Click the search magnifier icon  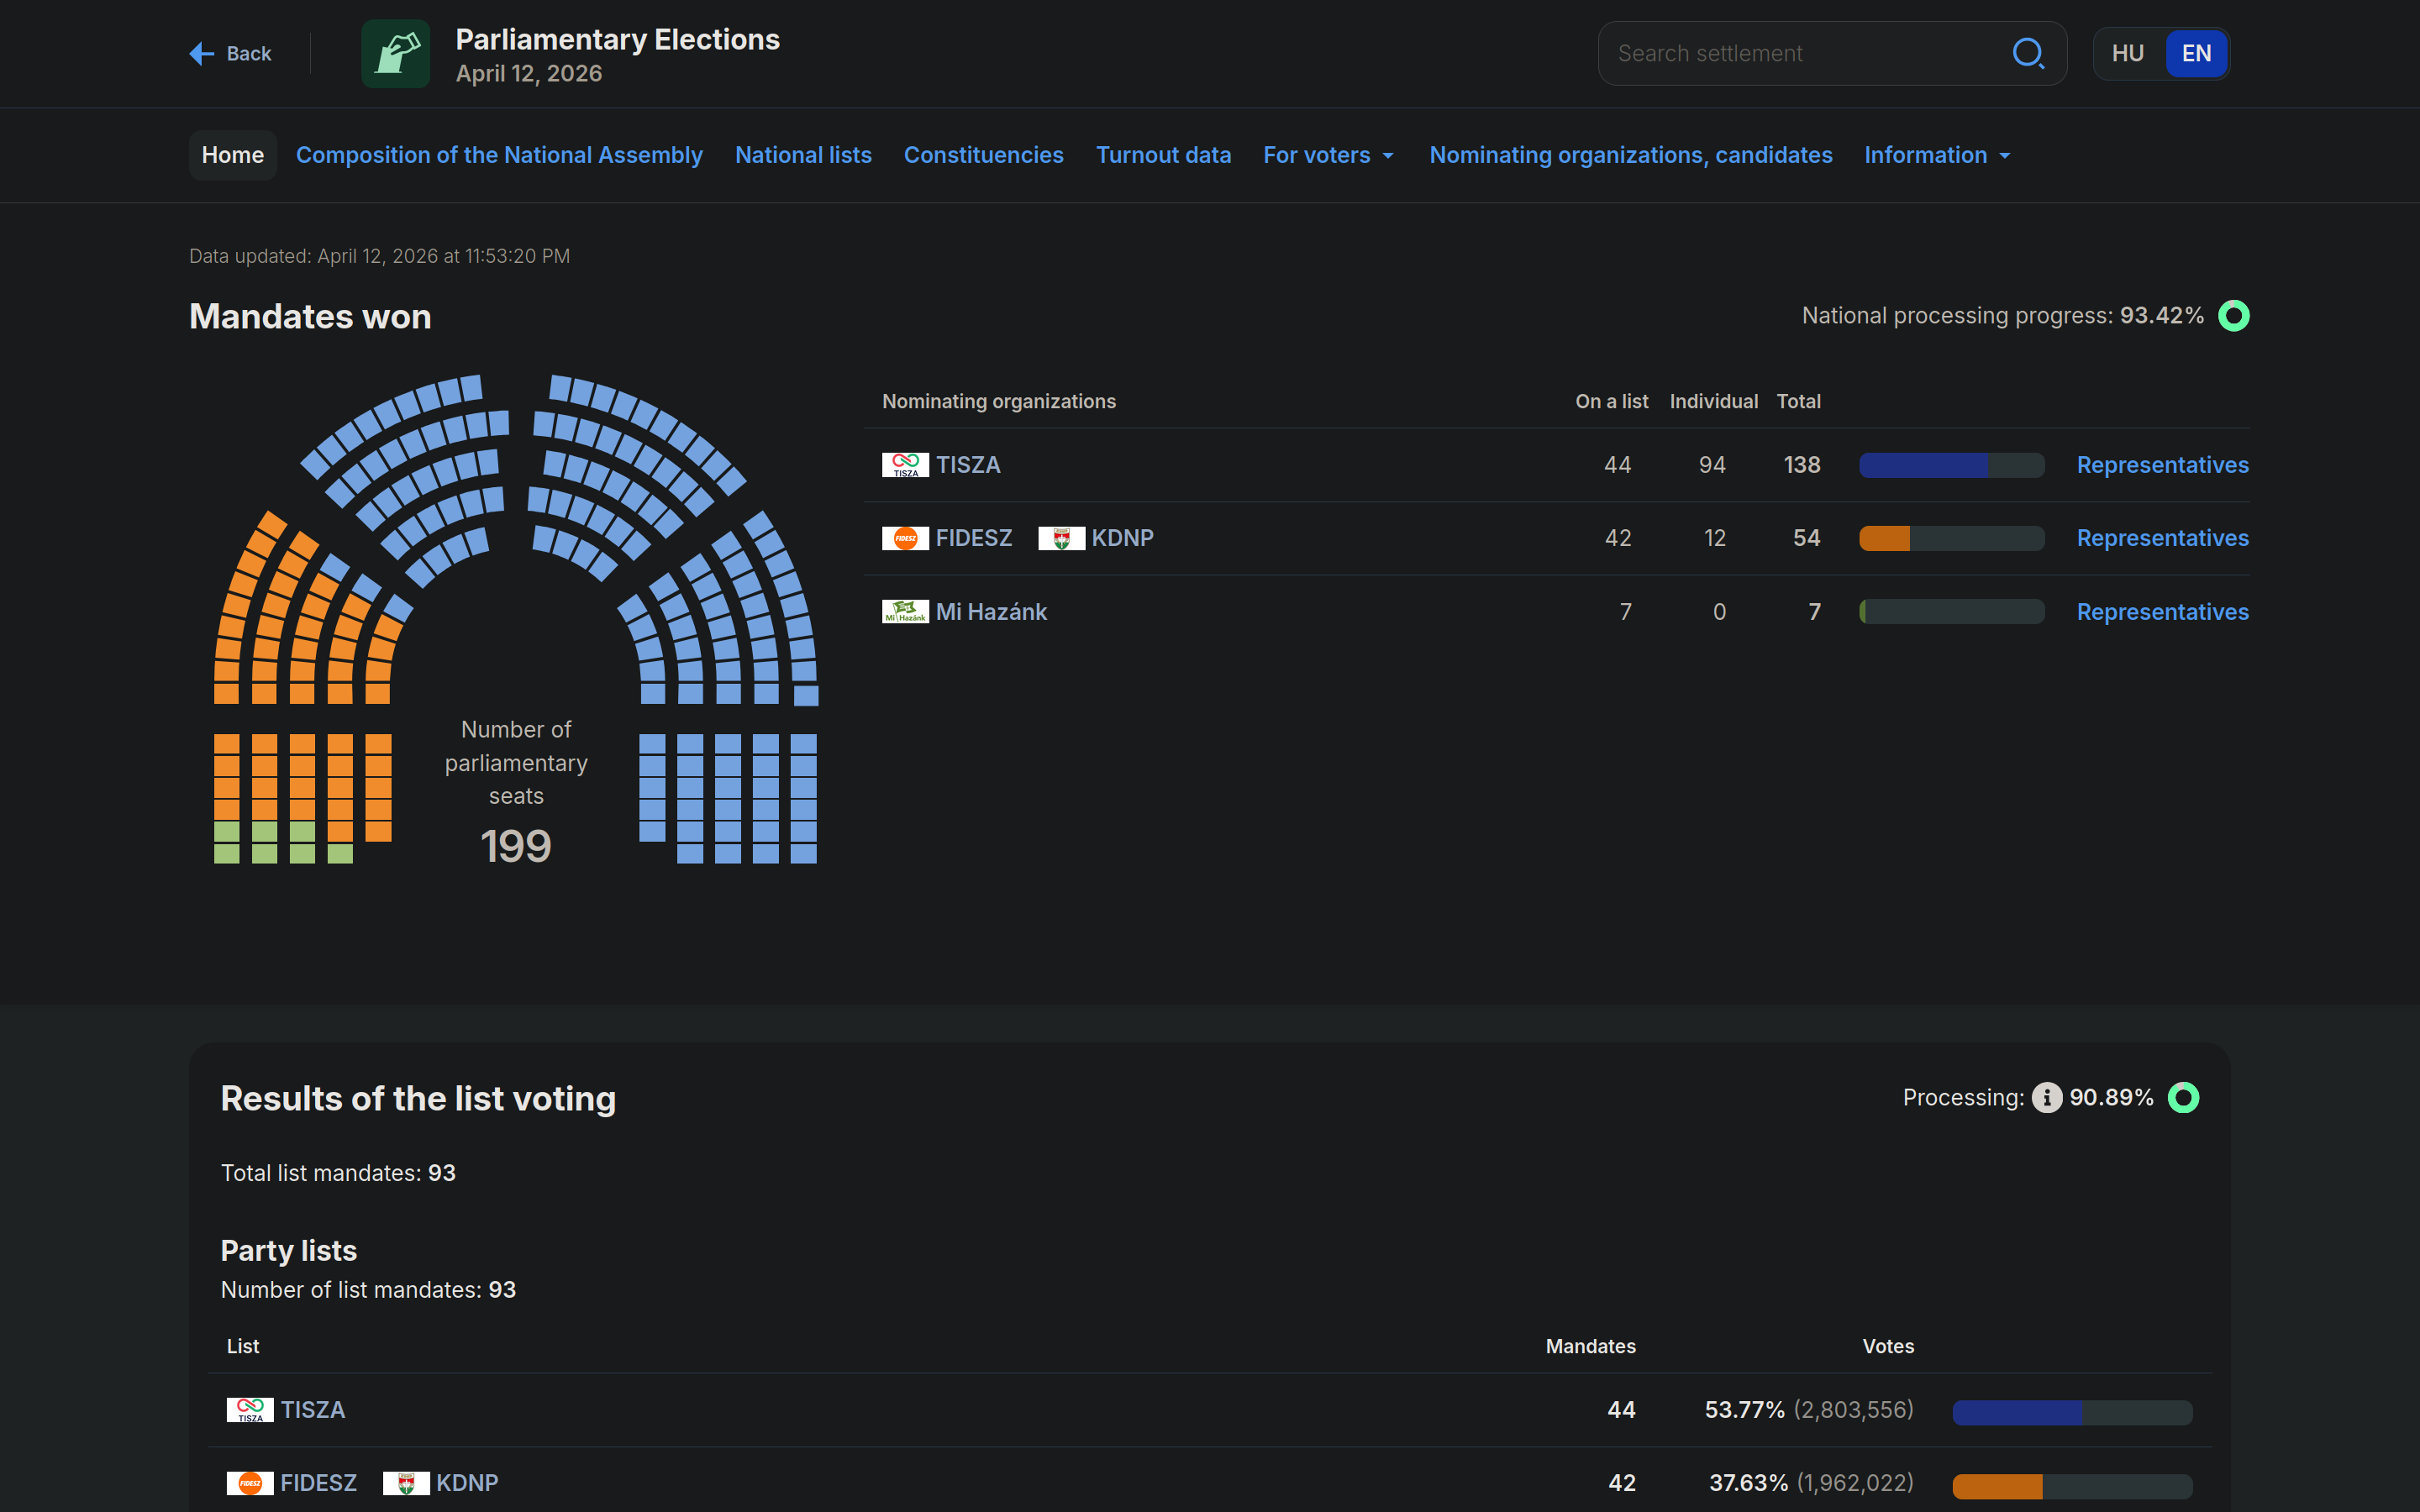click(2027, 53)
